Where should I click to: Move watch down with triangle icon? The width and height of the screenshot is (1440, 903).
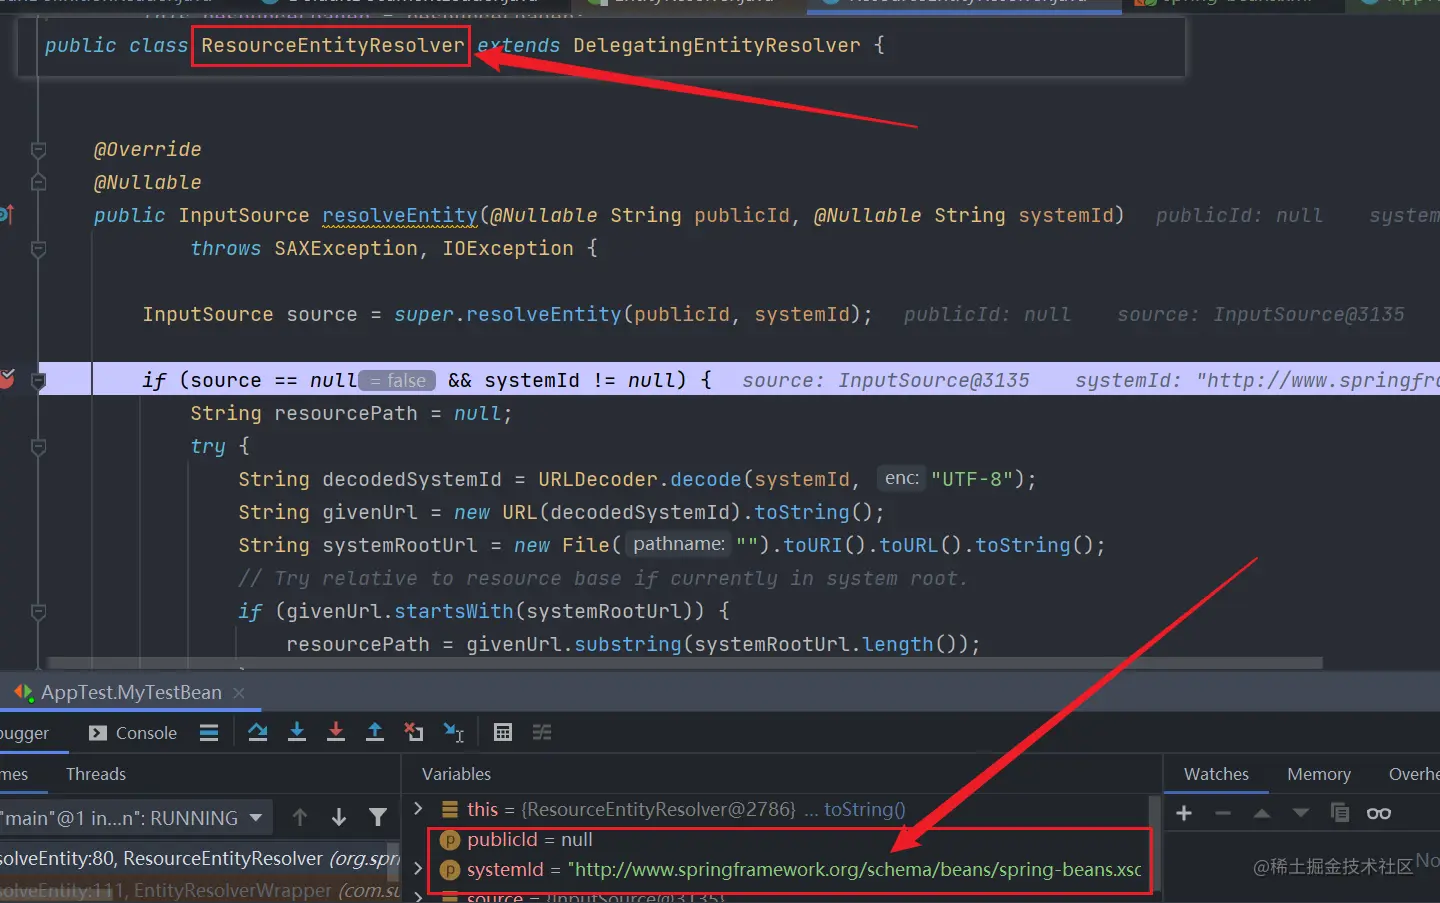pos(1301,813)
